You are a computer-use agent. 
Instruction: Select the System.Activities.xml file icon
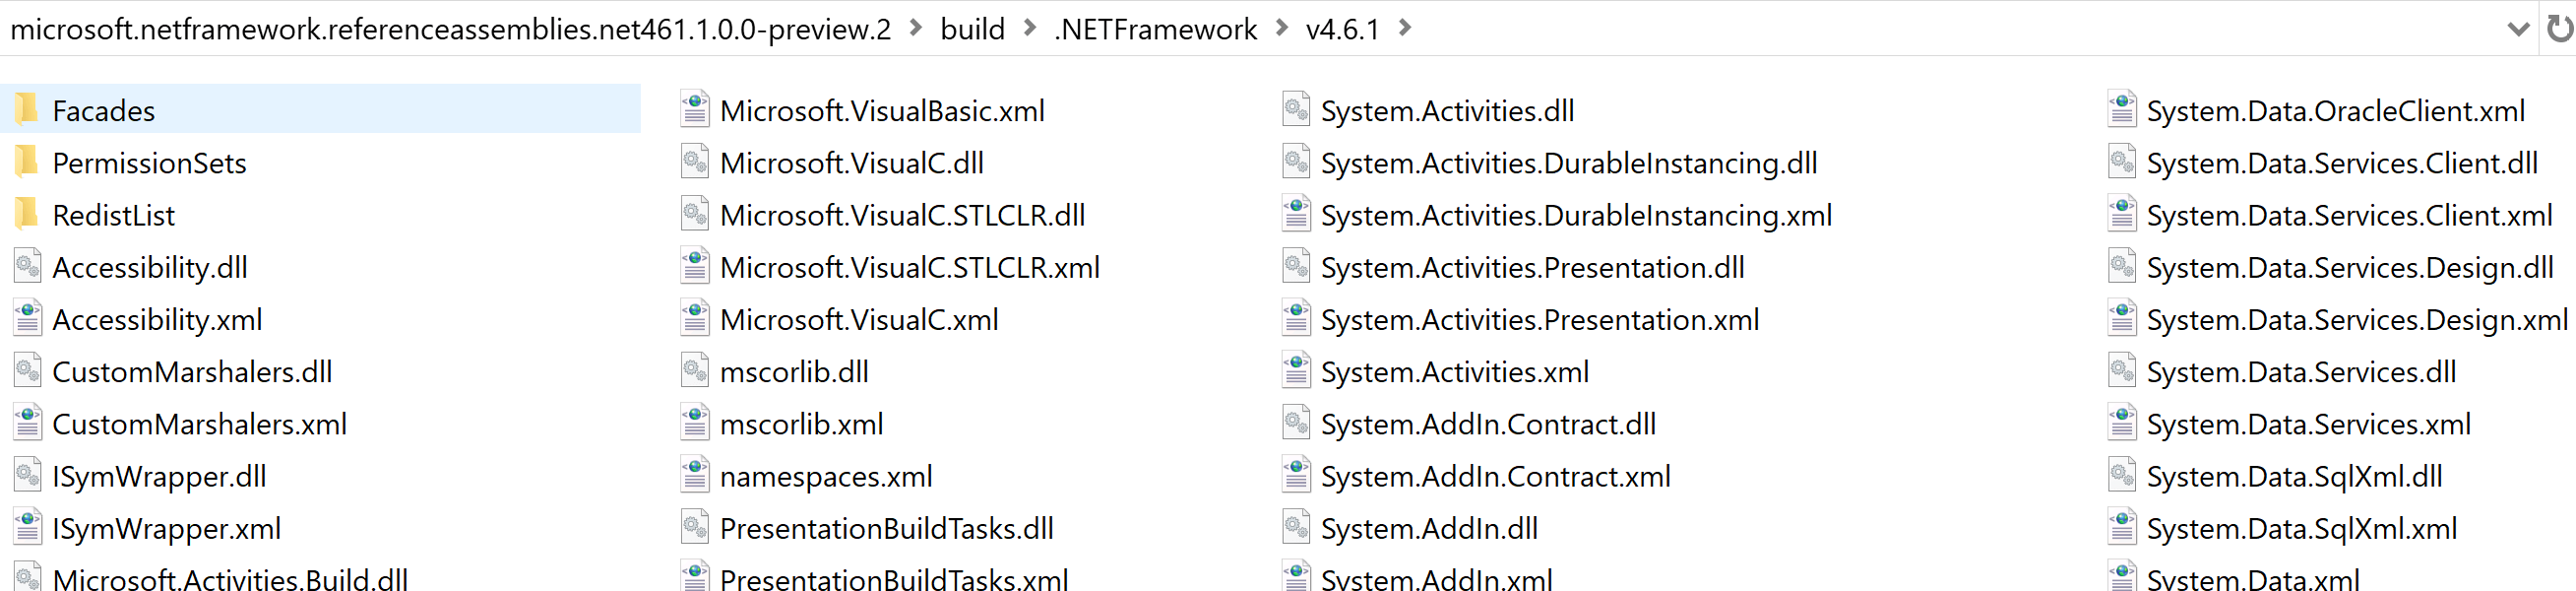pyautogui.click(x=1296, y=370)
